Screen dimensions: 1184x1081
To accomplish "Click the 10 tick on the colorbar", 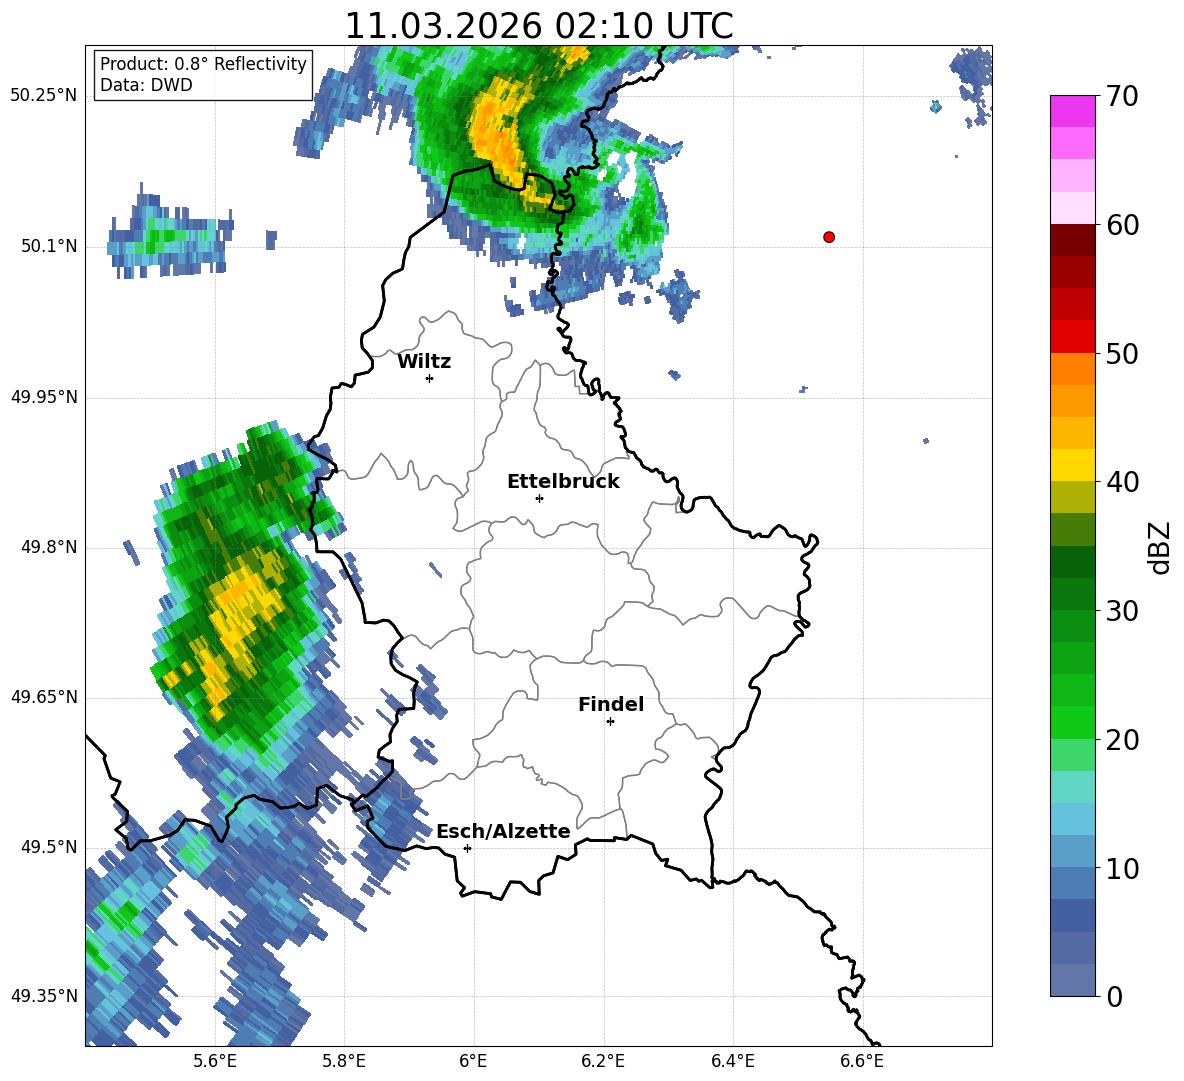I will point(1122,868).
